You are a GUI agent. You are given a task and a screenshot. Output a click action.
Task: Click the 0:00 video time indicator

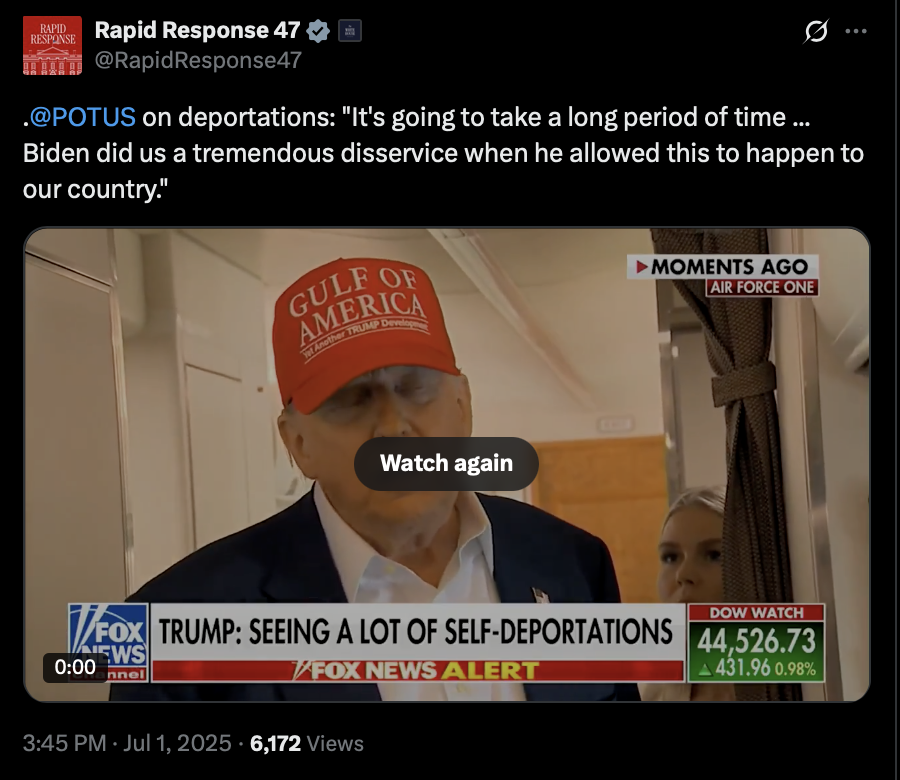click(x=75, y=668)
